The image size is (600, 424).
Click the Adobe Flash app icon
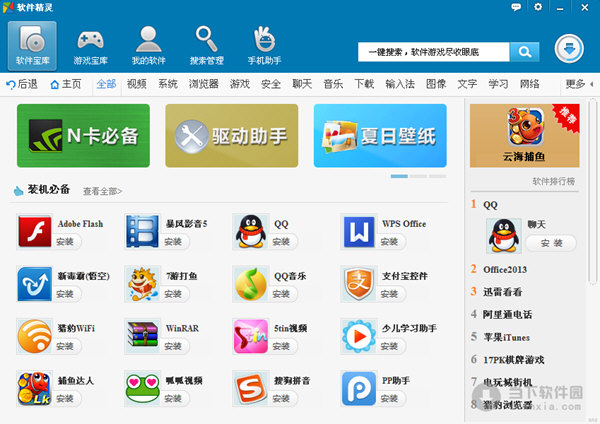coord(34,232)
